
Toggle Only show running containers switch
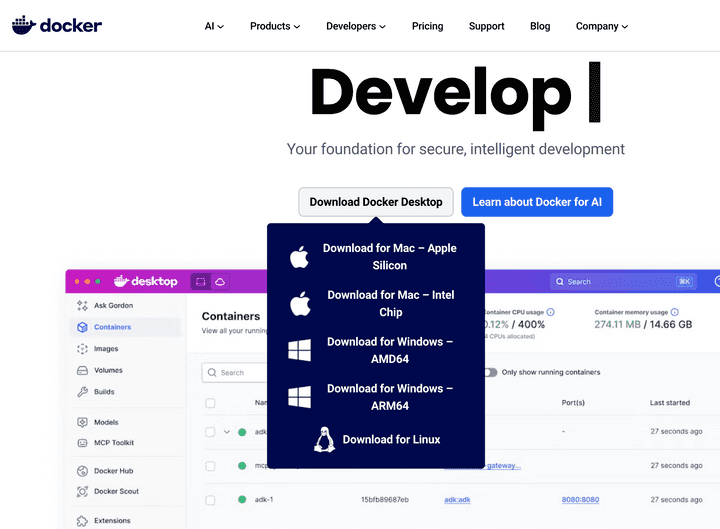[490, 372]
